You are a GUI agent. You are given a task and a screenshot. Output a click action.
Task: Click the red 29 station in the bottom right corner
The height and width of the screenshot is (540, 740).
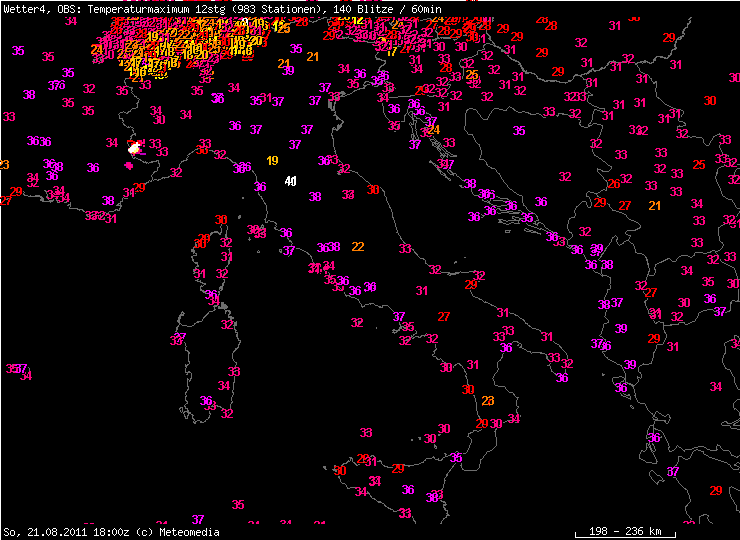[716, 490]
